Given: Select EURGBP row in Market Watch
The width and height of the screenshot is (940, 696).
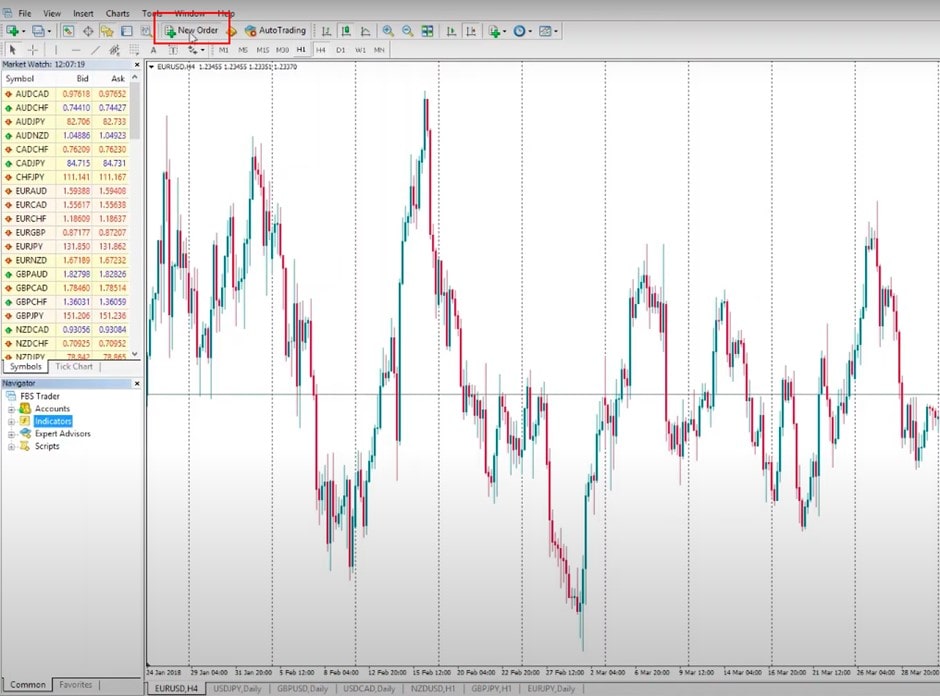Looking at the screenshot, I should click(31, 232).
